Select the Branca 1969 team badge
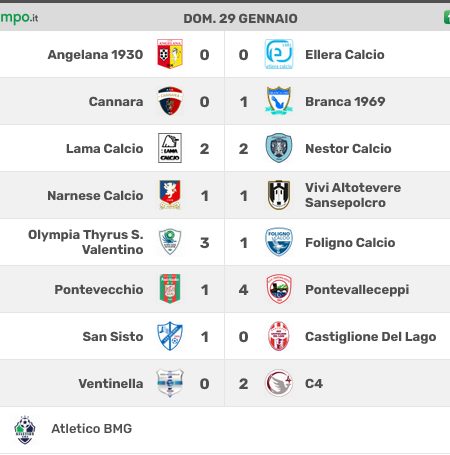450x455 pixels. (279, 101)
